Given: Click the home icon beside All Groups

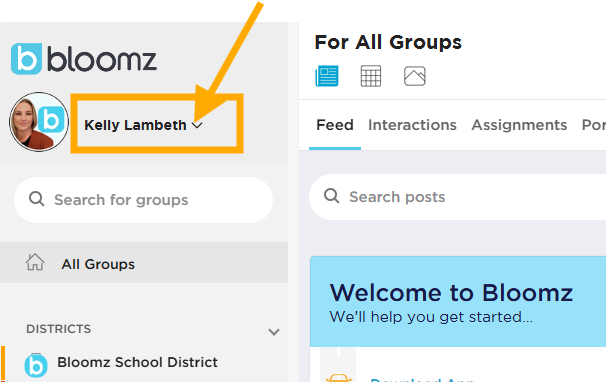Looking at the screenshot, I should [35, 262].
